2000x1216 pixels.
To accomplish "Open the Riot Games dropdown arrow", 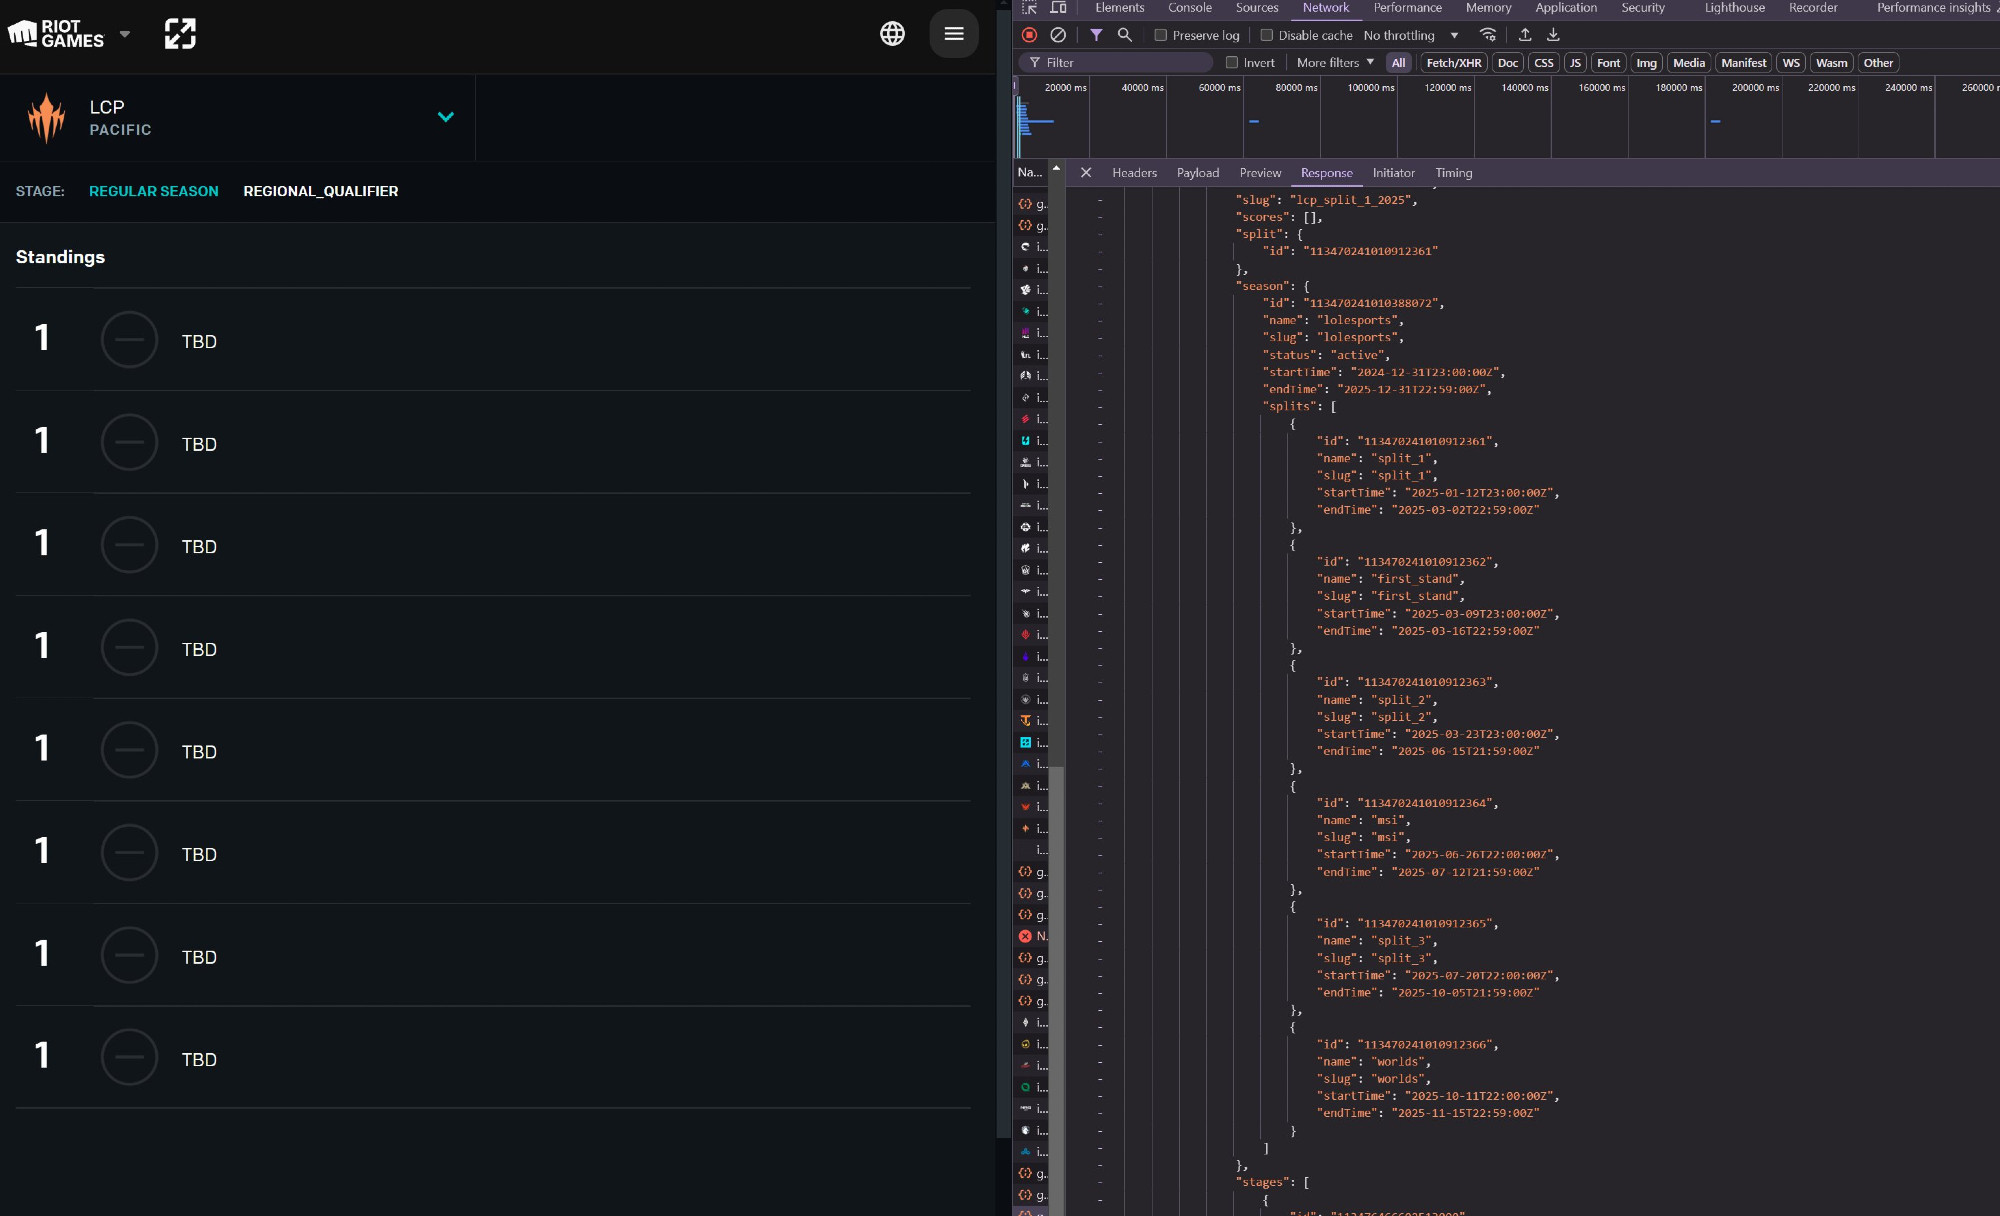I will (125, 34).
